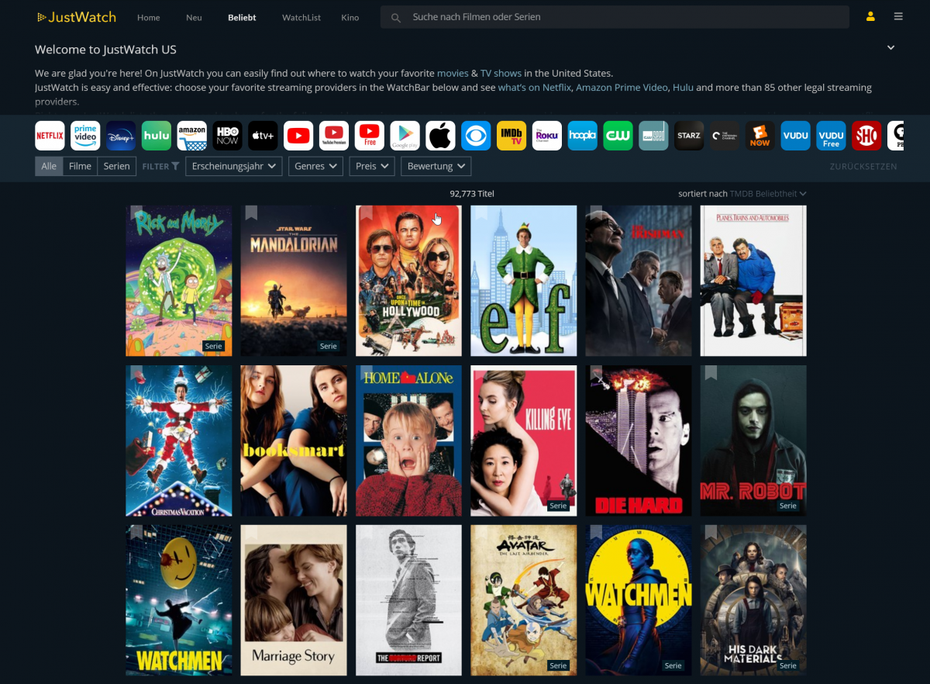Follow the 'movies' link in welcome text

coord(453,73)
